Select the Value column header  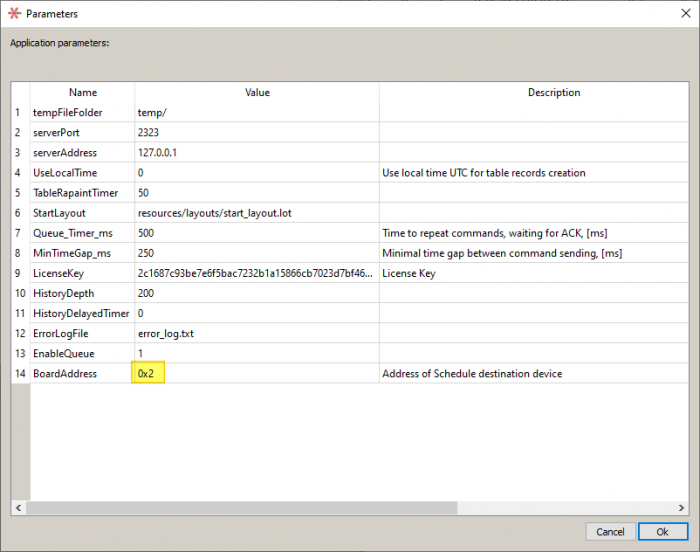pyautogui.click(x=257, y=92)
